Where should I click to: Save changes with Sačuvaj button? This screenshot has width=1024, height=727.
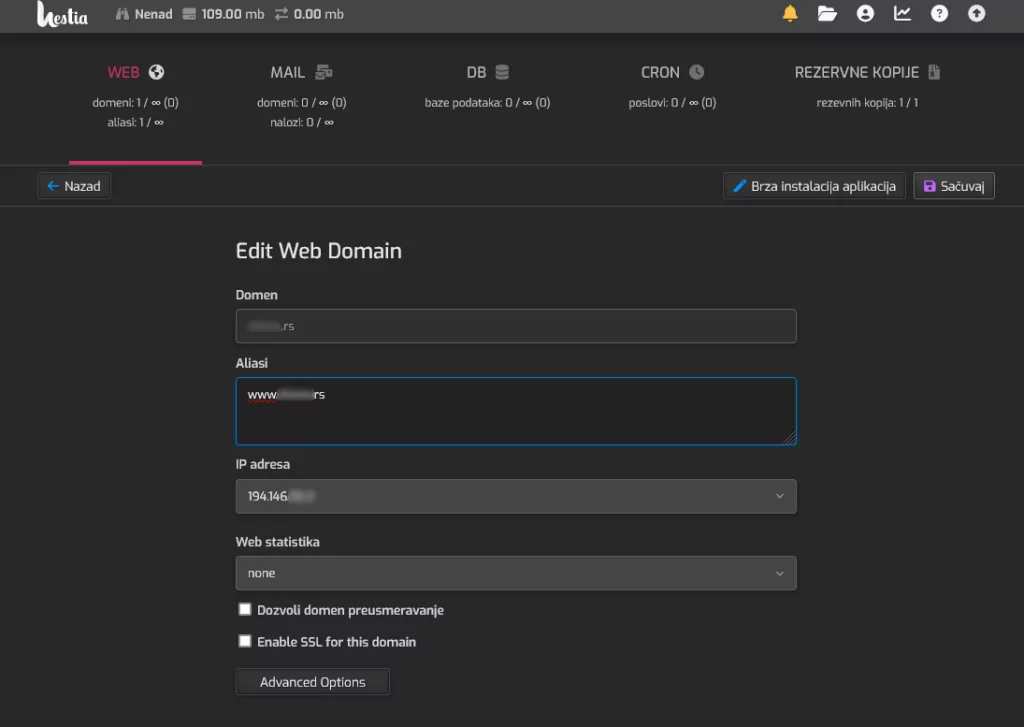954,186
